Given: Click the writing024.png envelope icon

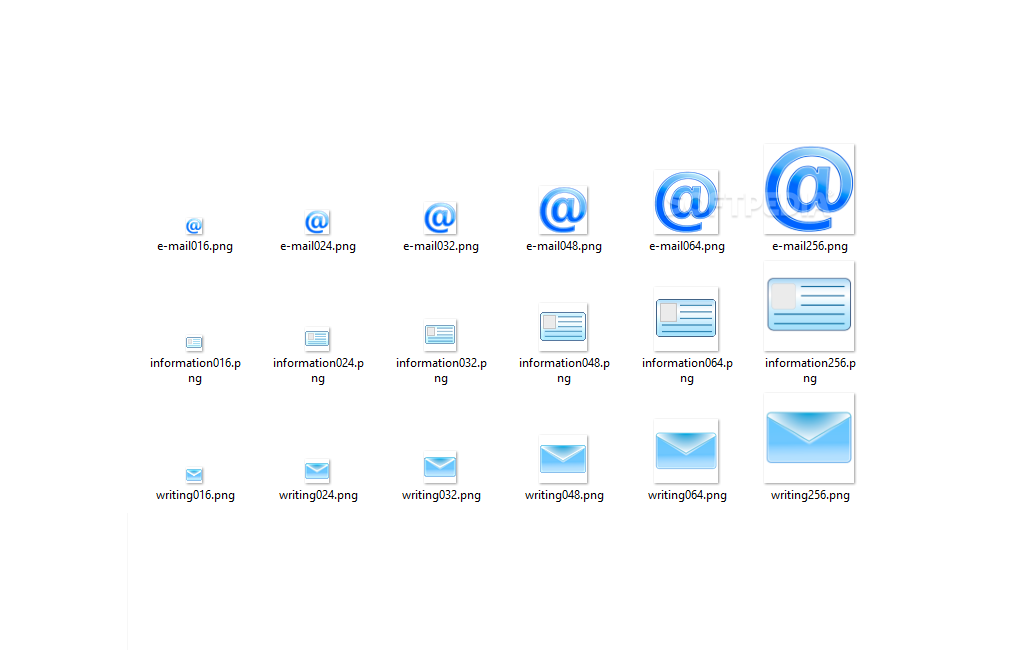Looking at the screenshot, I should coord(317,471).
